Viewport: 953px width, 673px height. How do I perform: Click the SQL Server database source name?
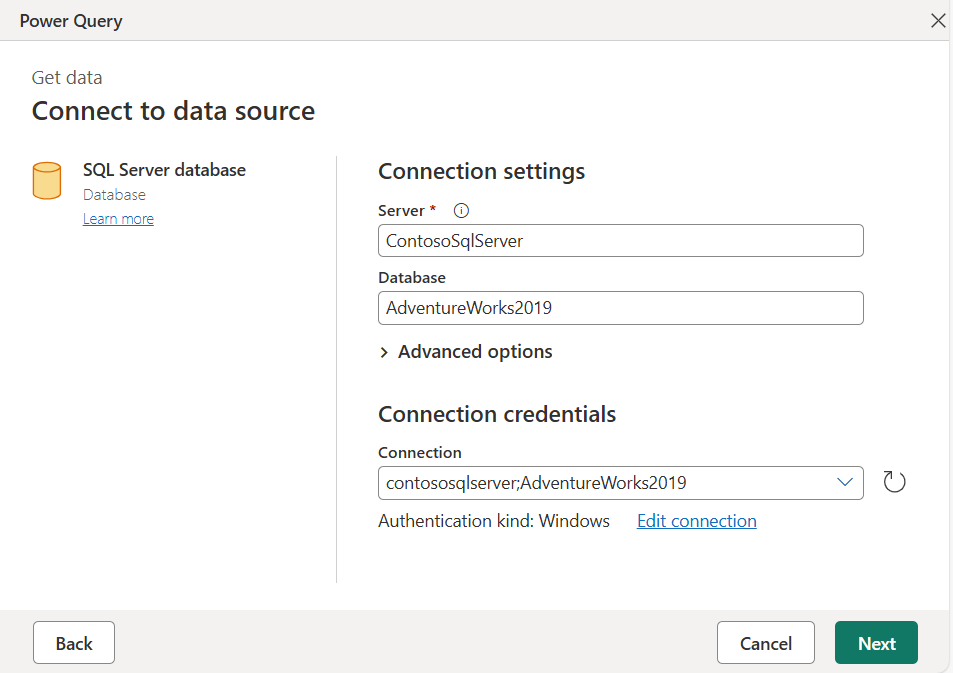164,169
